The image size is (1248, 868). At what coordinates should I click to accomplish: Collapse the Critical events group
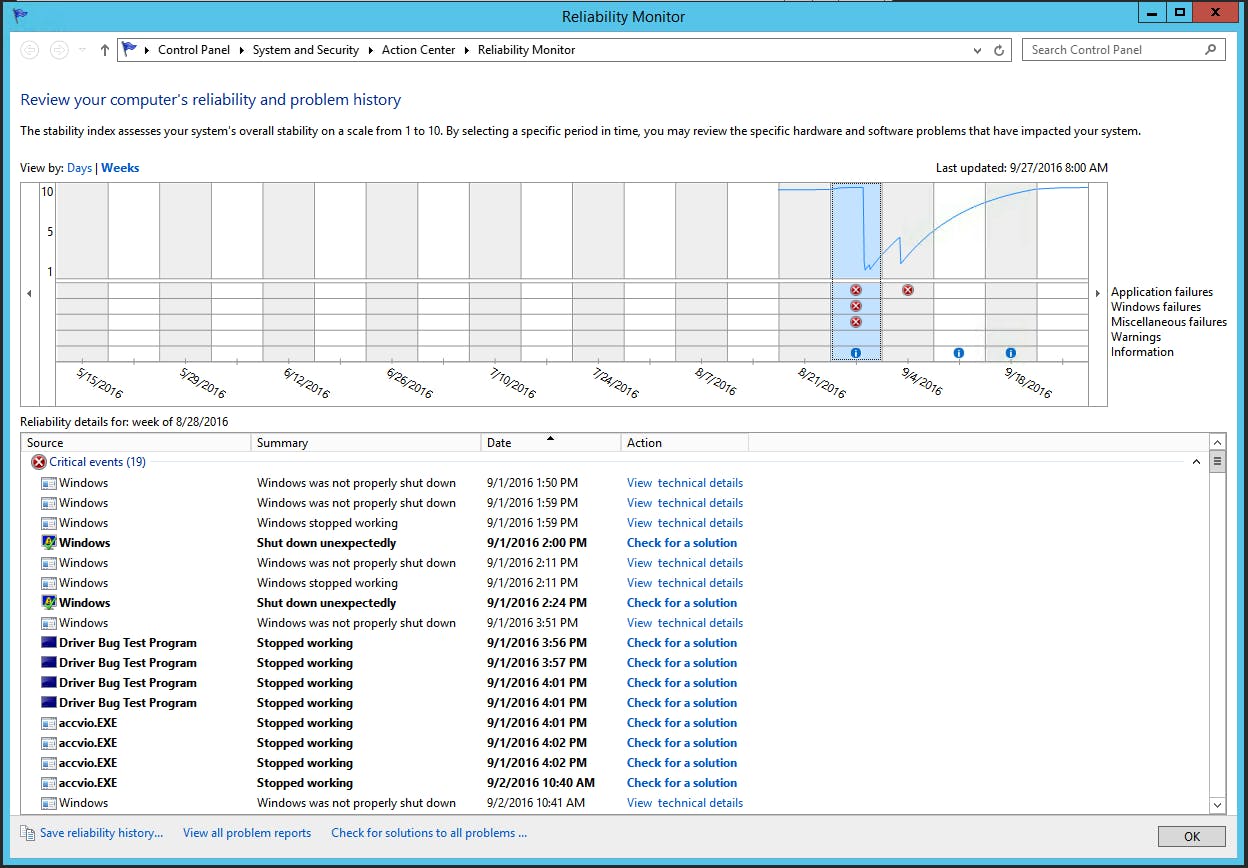point(1197,461)
